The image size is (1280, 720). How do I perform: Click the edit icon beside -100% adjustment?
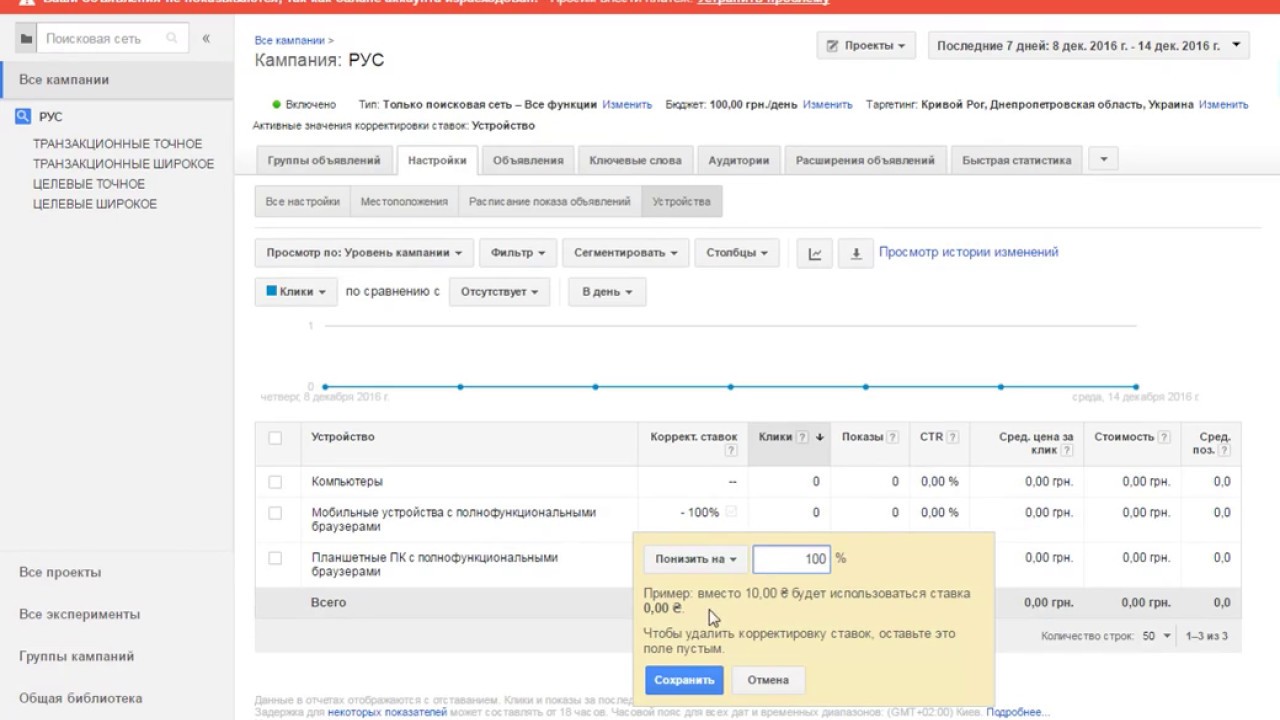[731, 512]
